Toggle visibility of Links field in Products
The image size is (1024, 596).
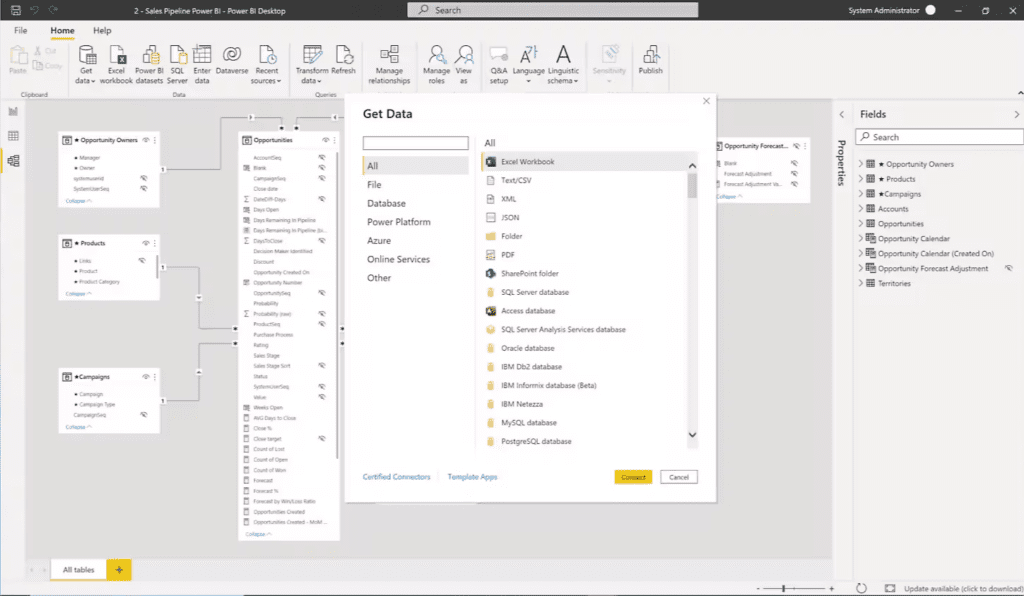point(142,261)
